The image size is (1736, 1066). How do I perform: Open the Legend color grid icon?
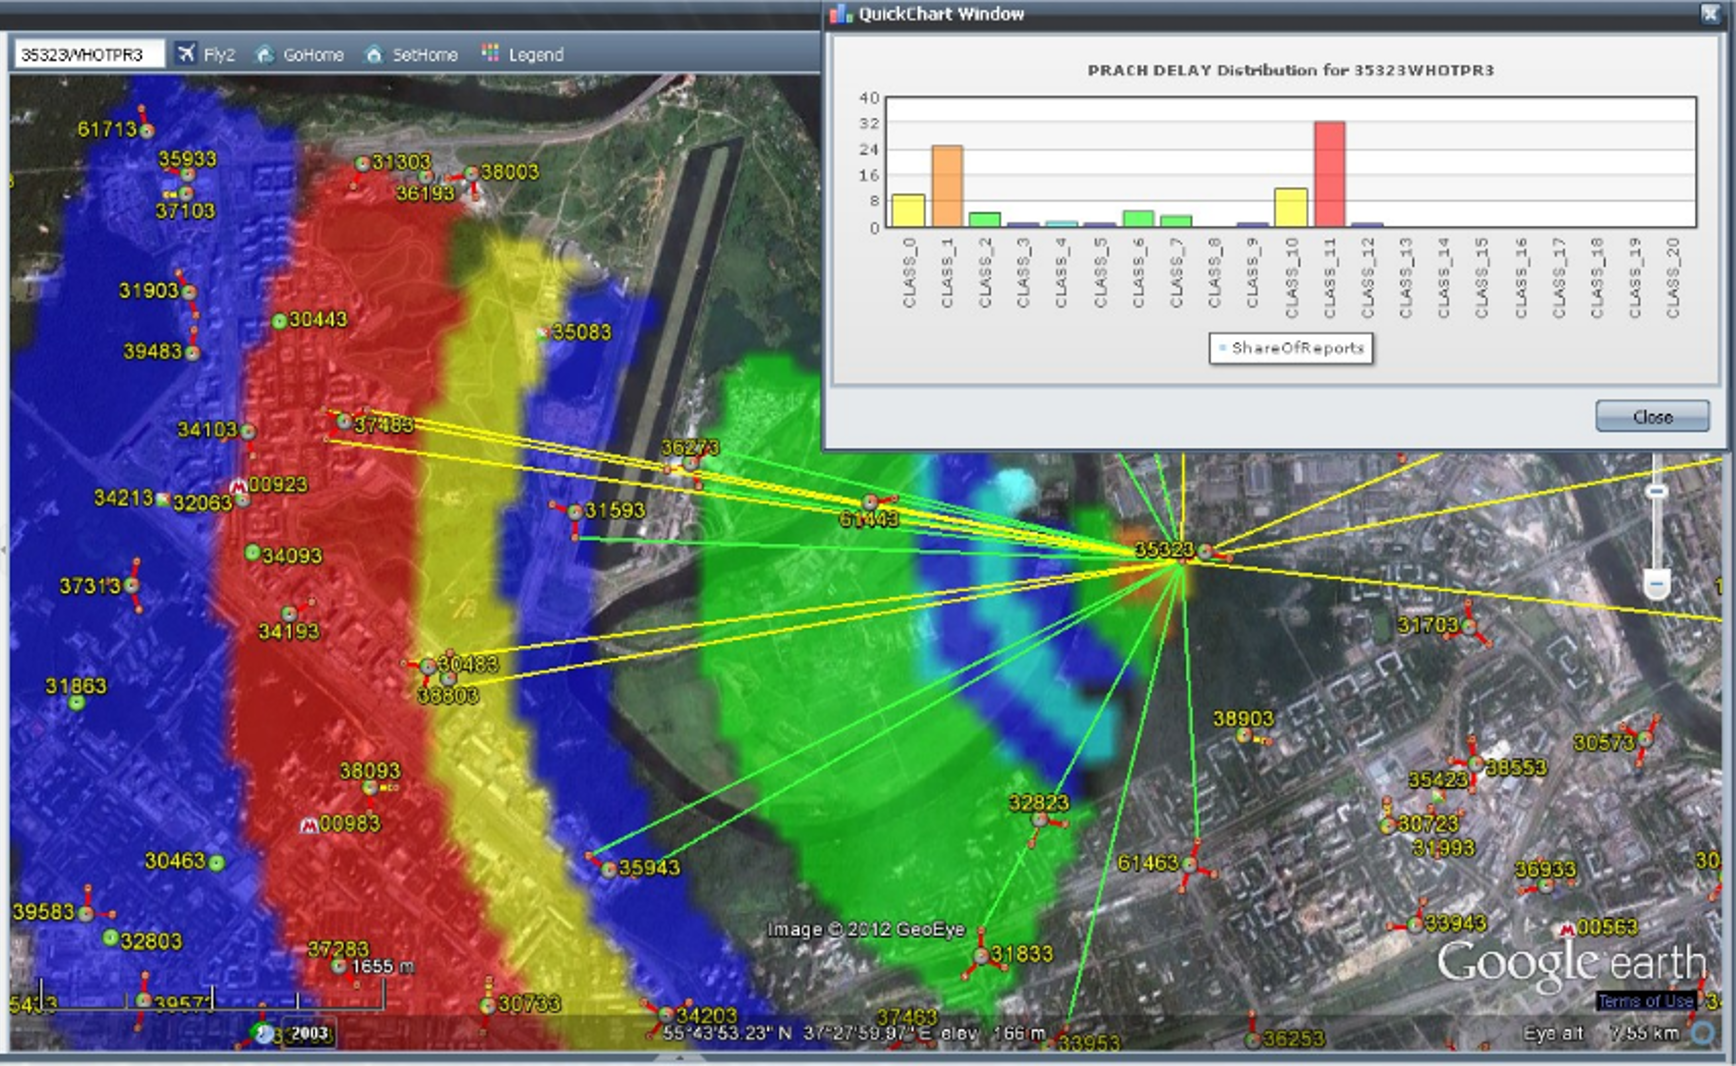(x=490, y=53)
